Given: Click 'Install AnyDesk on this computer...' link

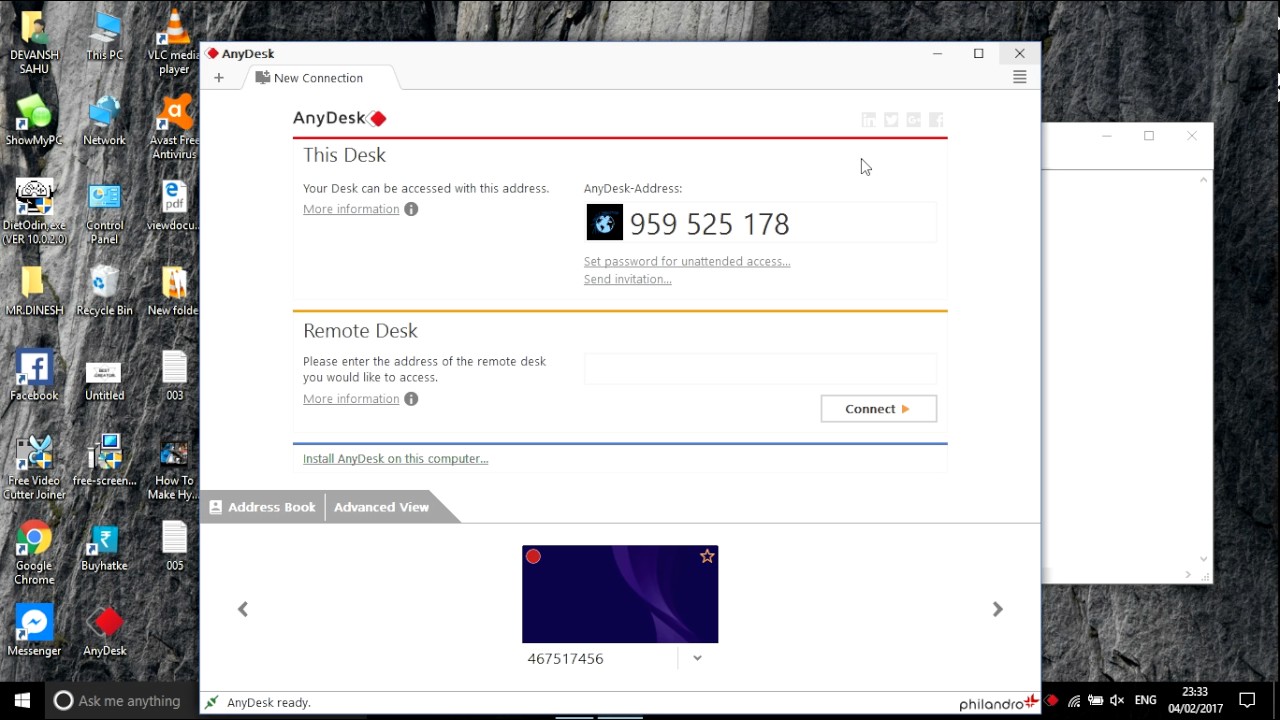Looking at the screenshot, I should (x=395, y=459).
